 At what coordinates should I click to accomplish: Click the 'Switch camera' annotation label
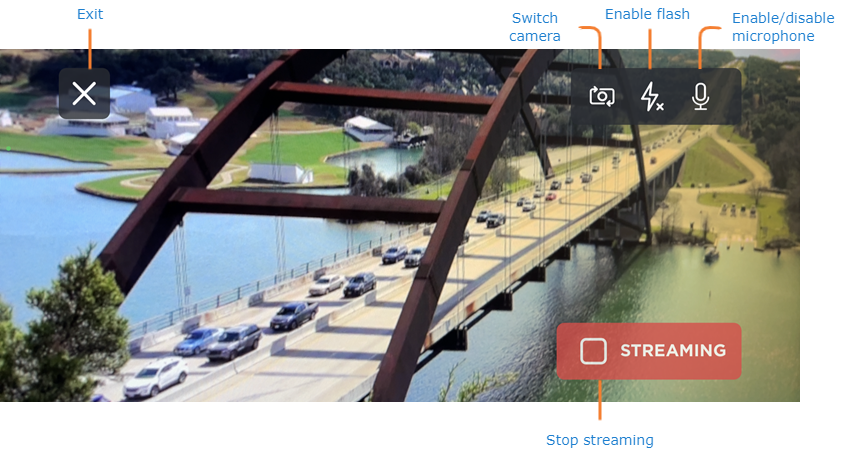coord(535,27)
